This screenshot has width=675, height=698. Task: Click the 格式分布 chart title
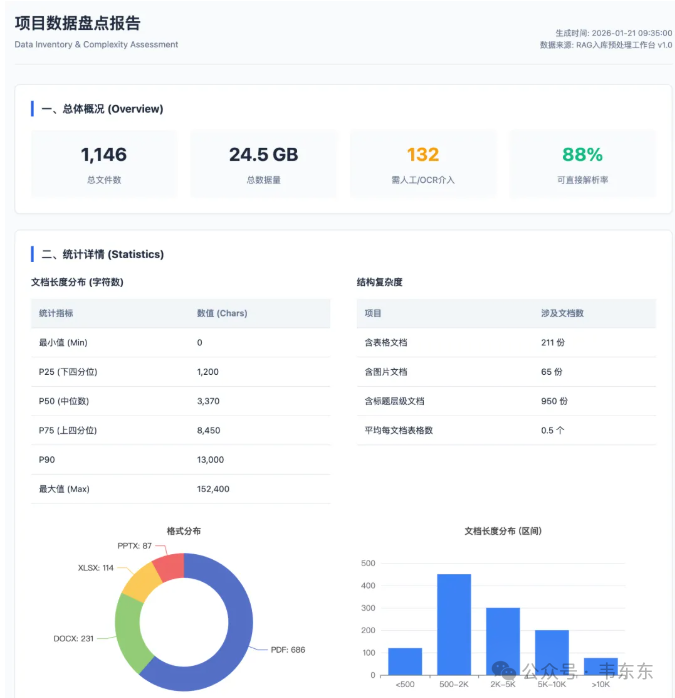[184, 531]
